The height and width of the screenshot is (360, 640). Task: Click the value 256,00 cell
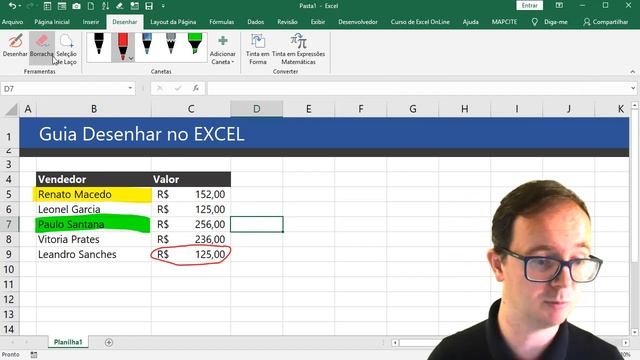pos(191,224)
